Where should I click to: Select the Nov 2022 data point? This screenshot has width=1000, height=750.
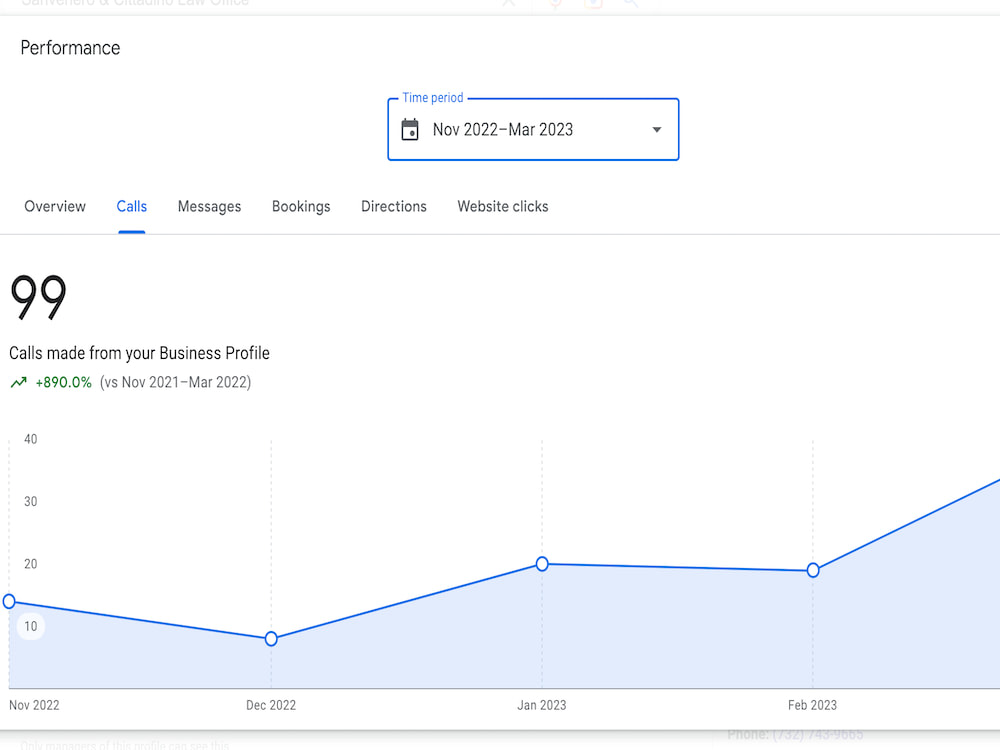(9, 601)
